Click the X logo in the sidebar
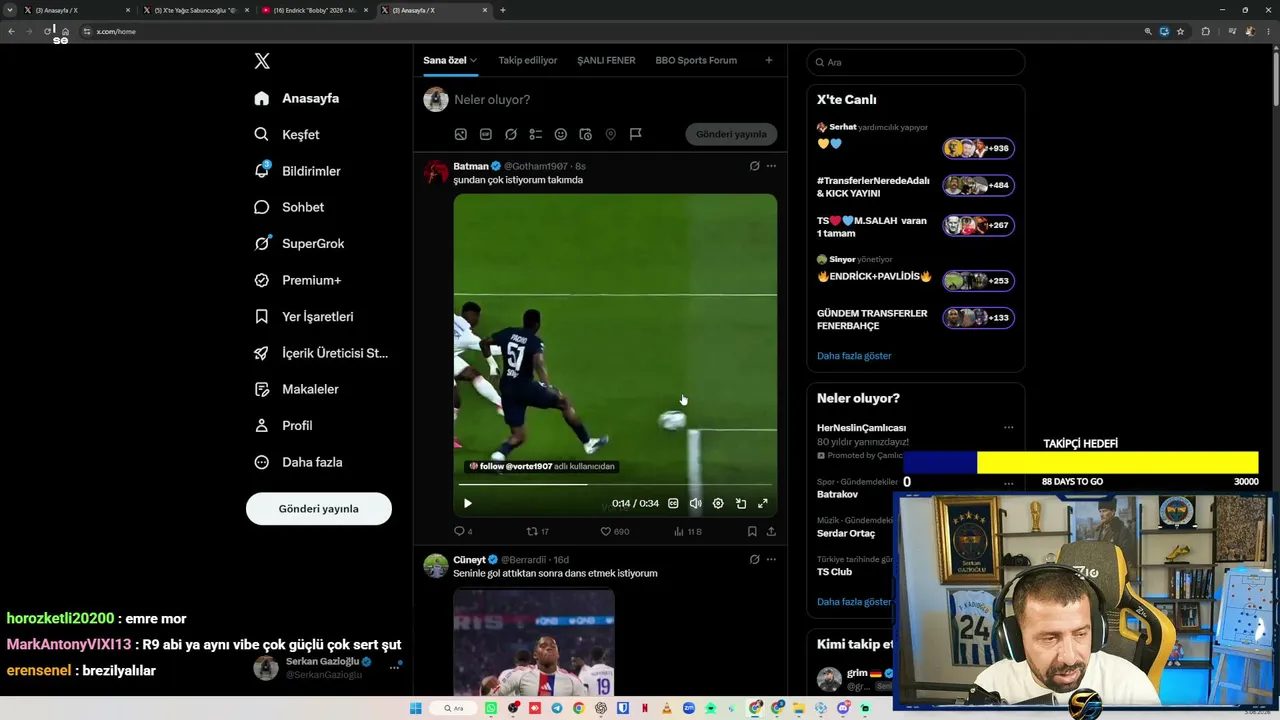1280x720 pixels. [x=262, y=61]
